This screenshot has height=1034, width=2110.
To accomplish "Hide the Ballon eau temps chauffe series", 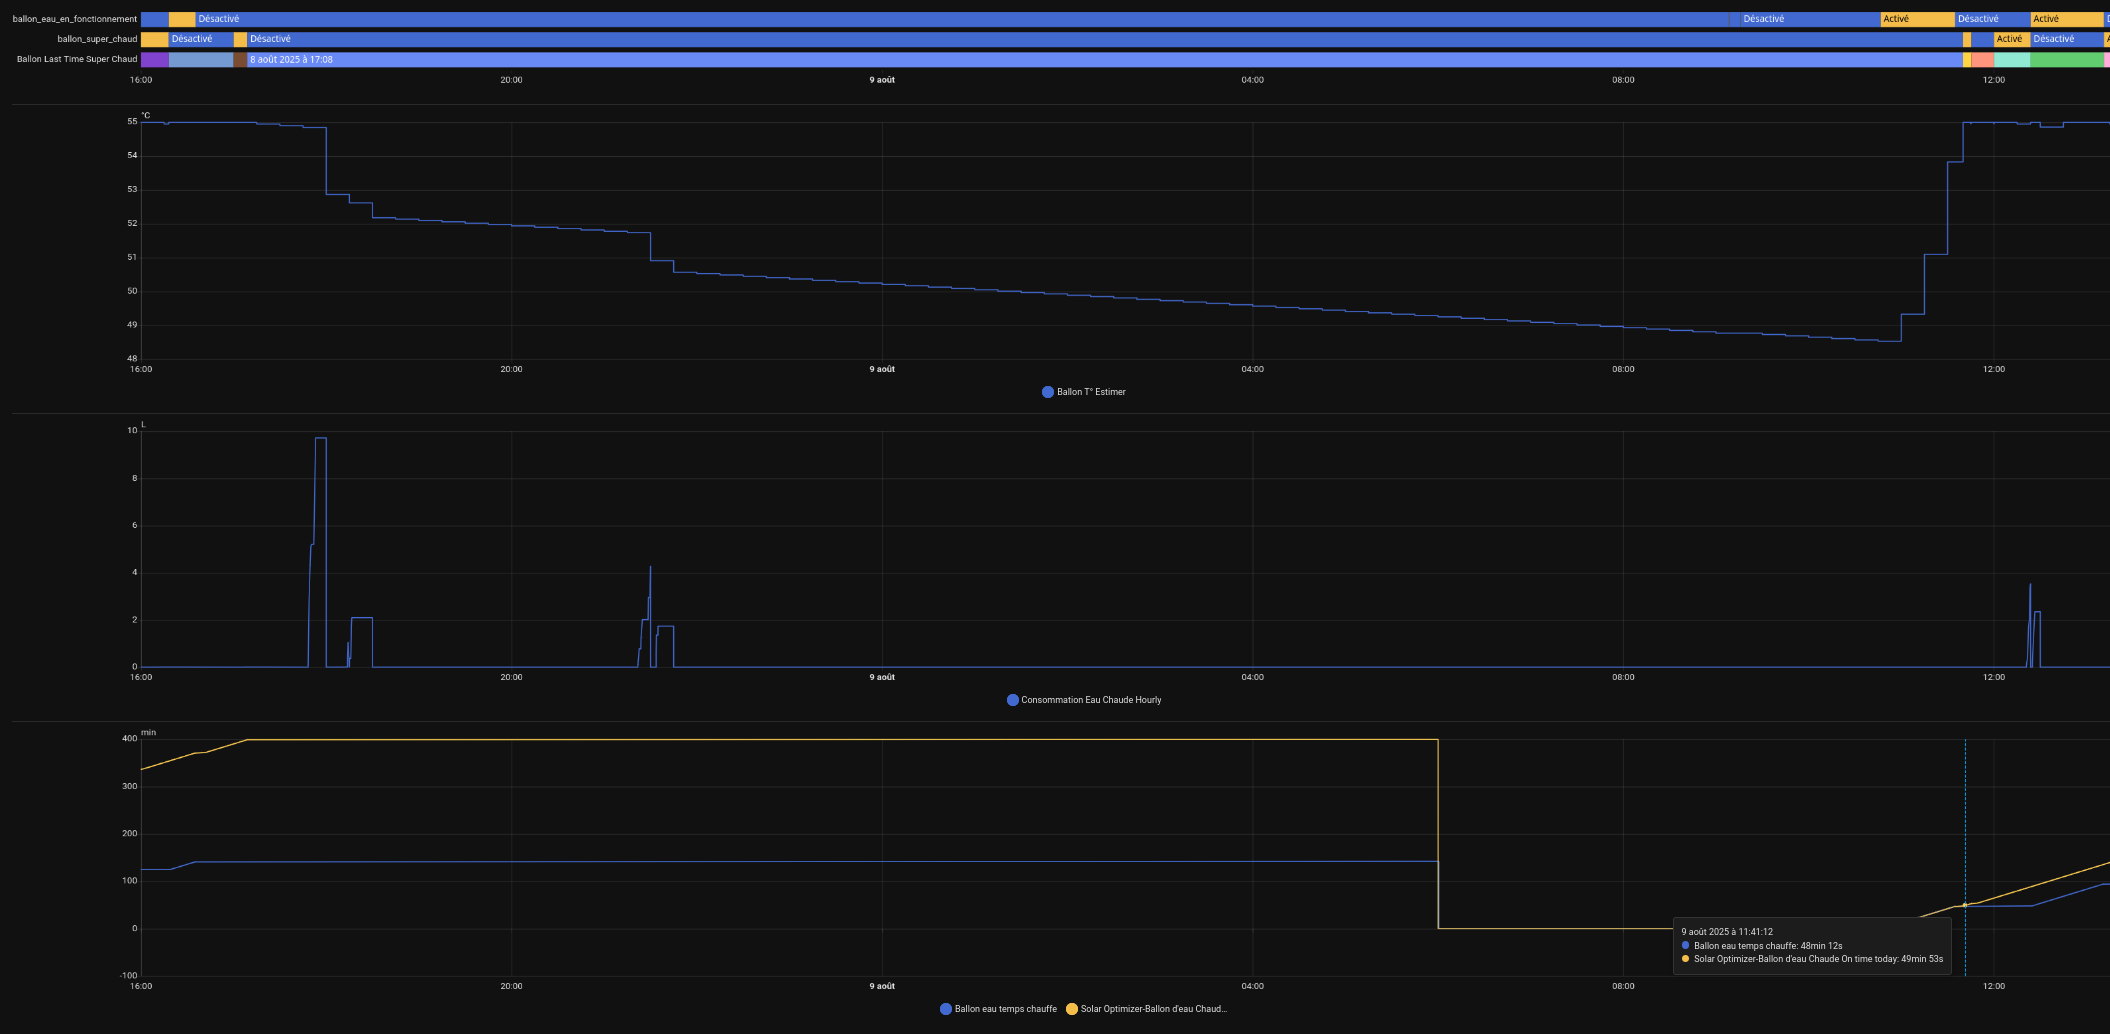I will point(998,1009).
